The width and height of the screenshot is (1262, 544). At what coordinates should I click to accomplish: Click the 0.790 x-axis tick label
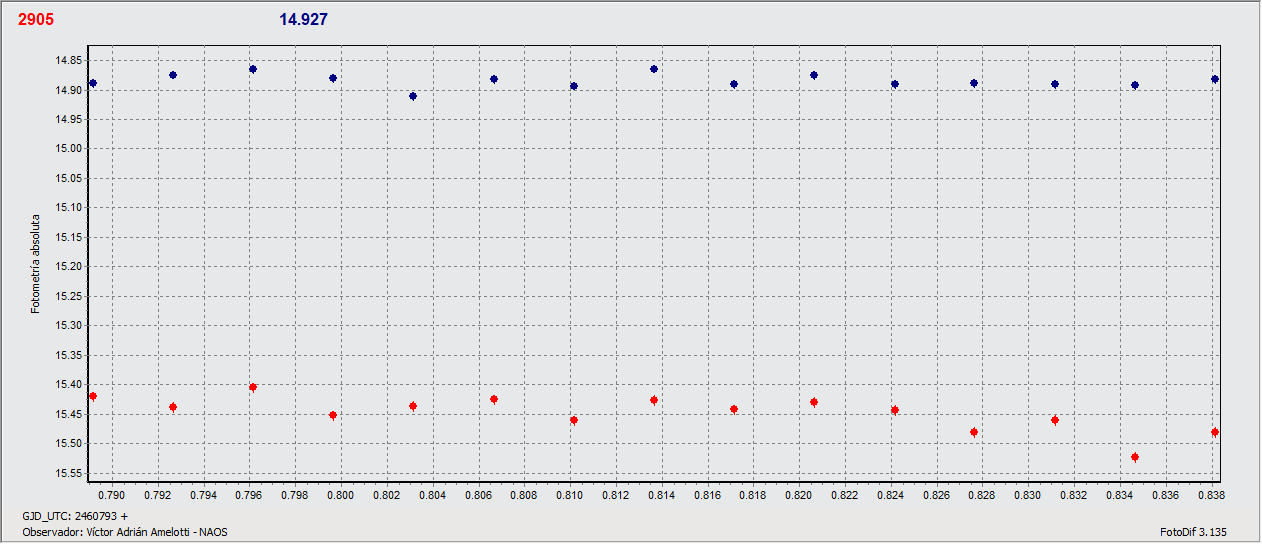coord(112,495)
